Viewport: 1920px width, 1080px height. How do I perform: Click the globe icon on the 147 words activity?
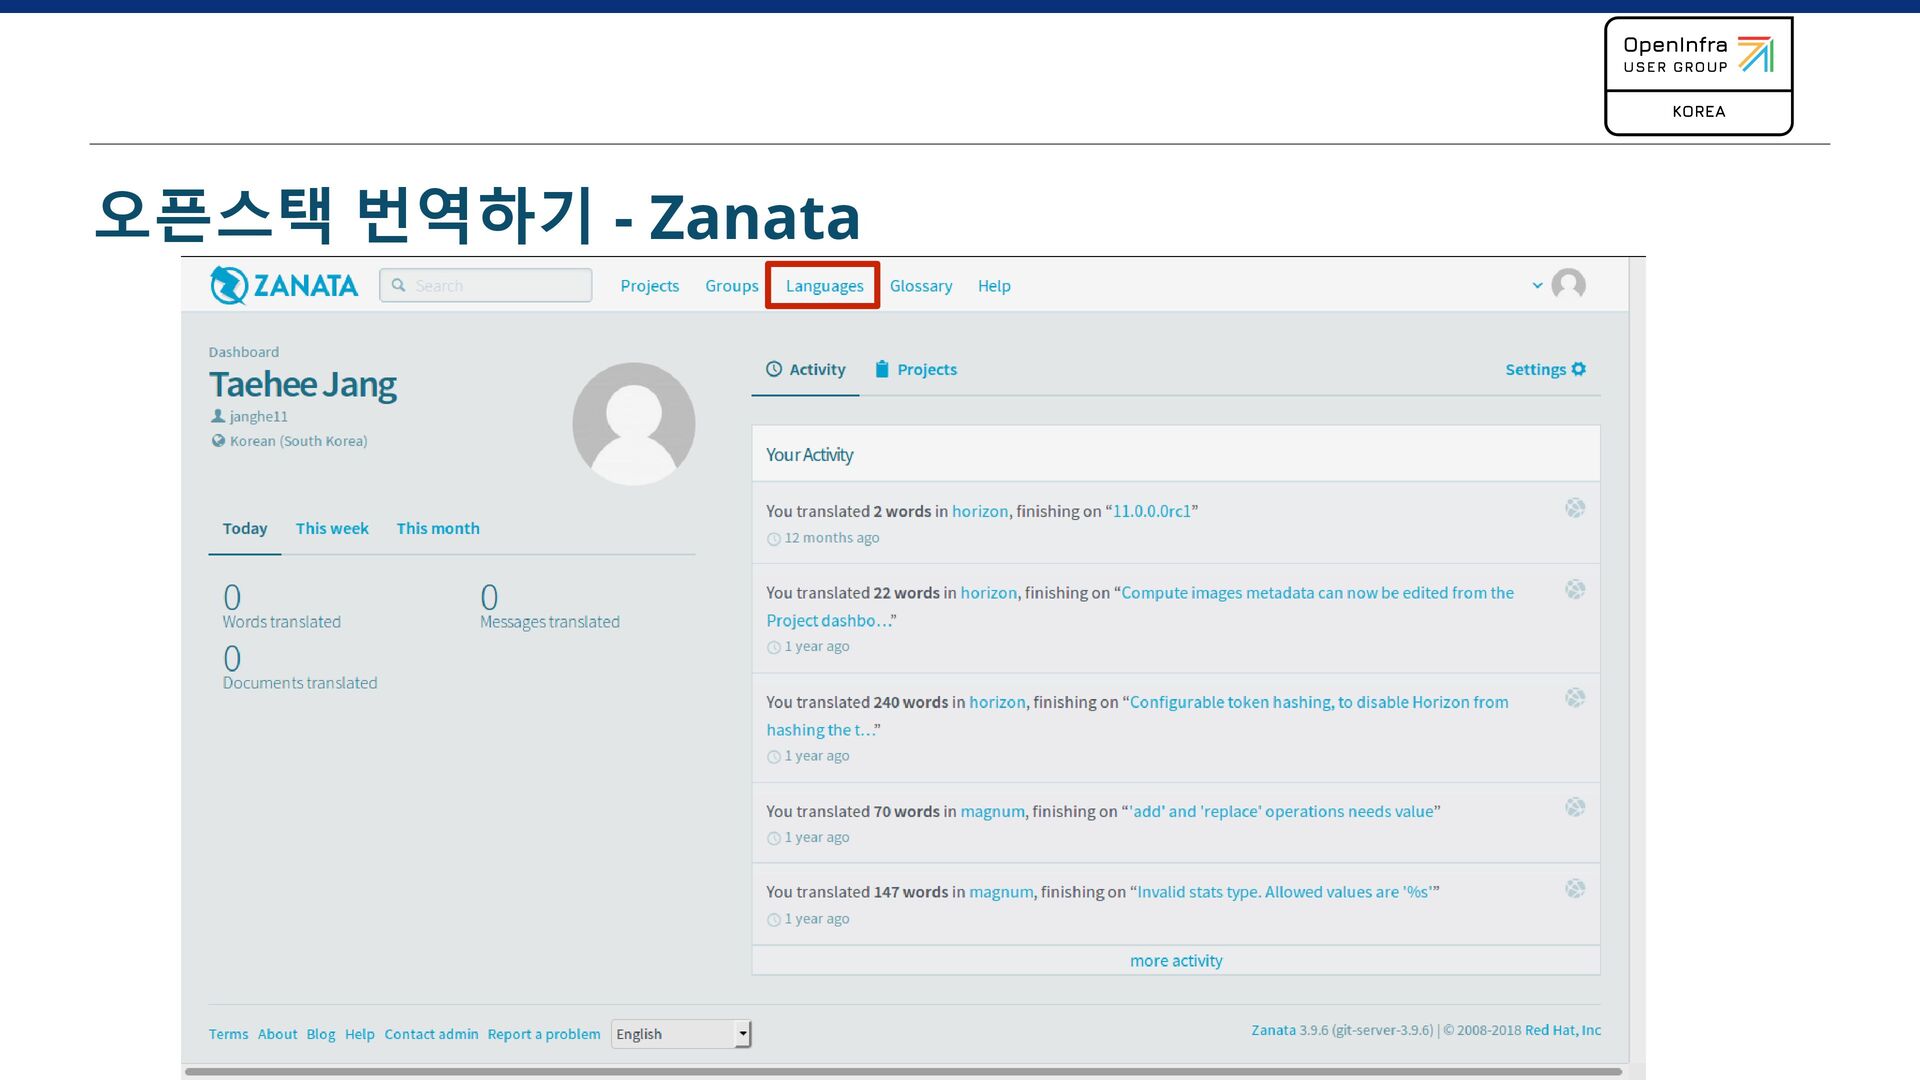[x=1575, y=888]
